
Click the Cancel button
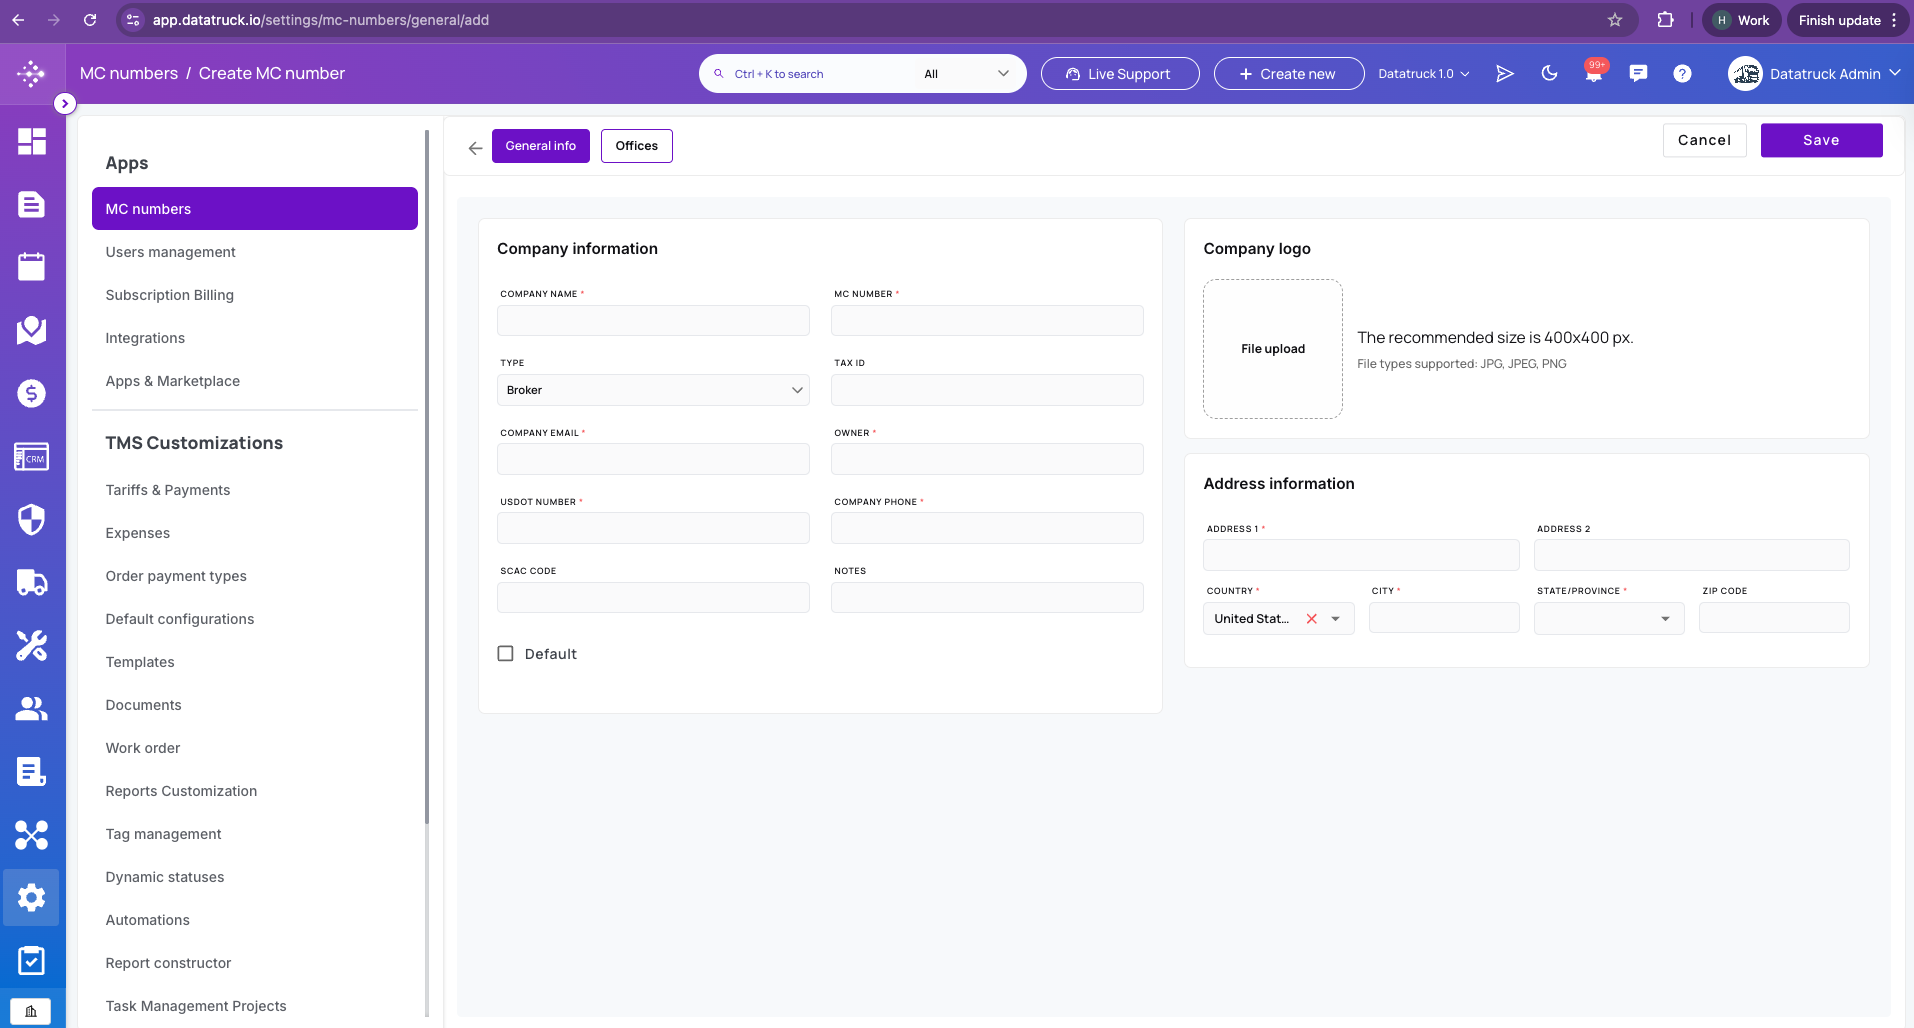pyautogui.click(x=1704, y=140)
